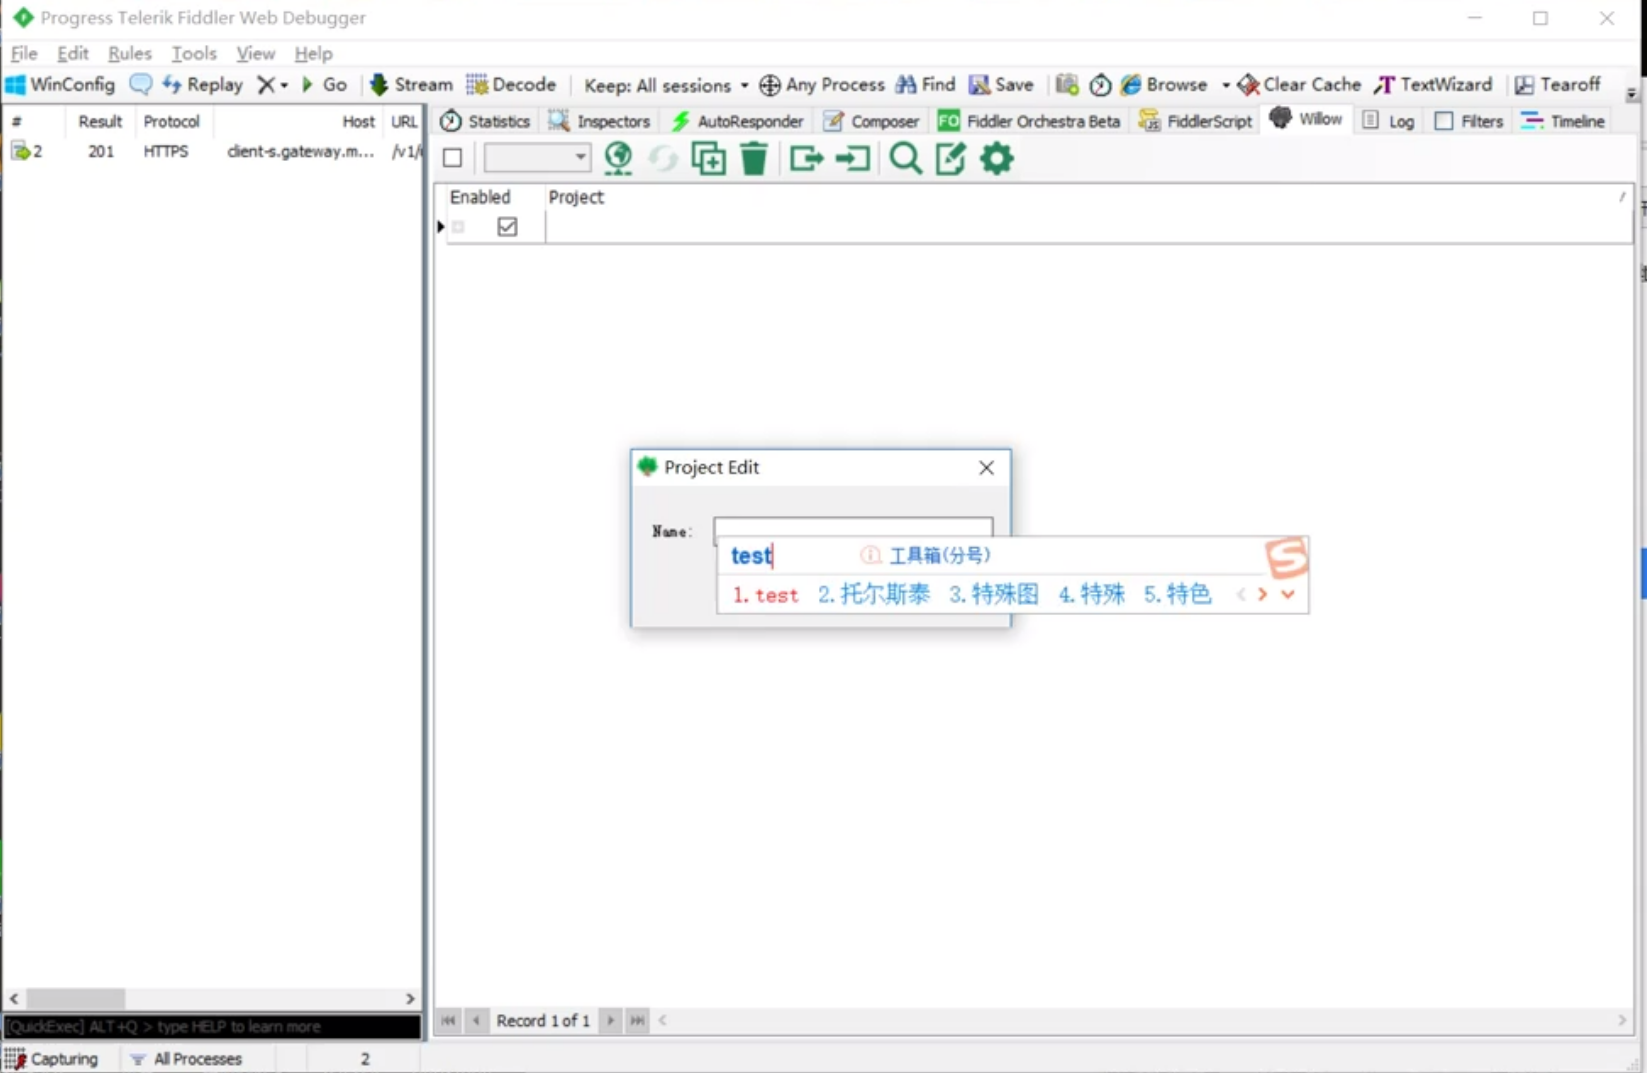The height and width of the screenshot is (1073, 1647).
Task: Open the Tools menu
Action: pos(194,53)
